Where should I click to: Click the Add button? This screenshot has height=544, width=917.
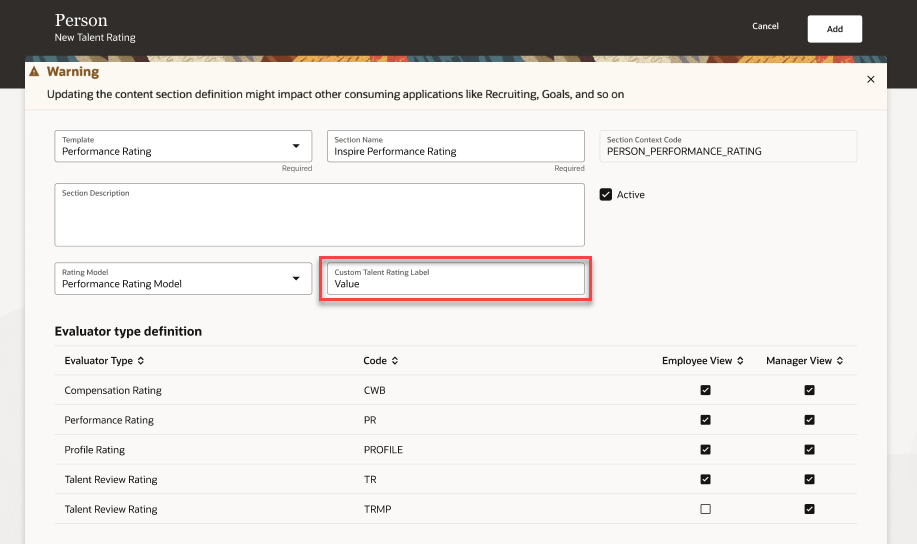click(835, 29)
